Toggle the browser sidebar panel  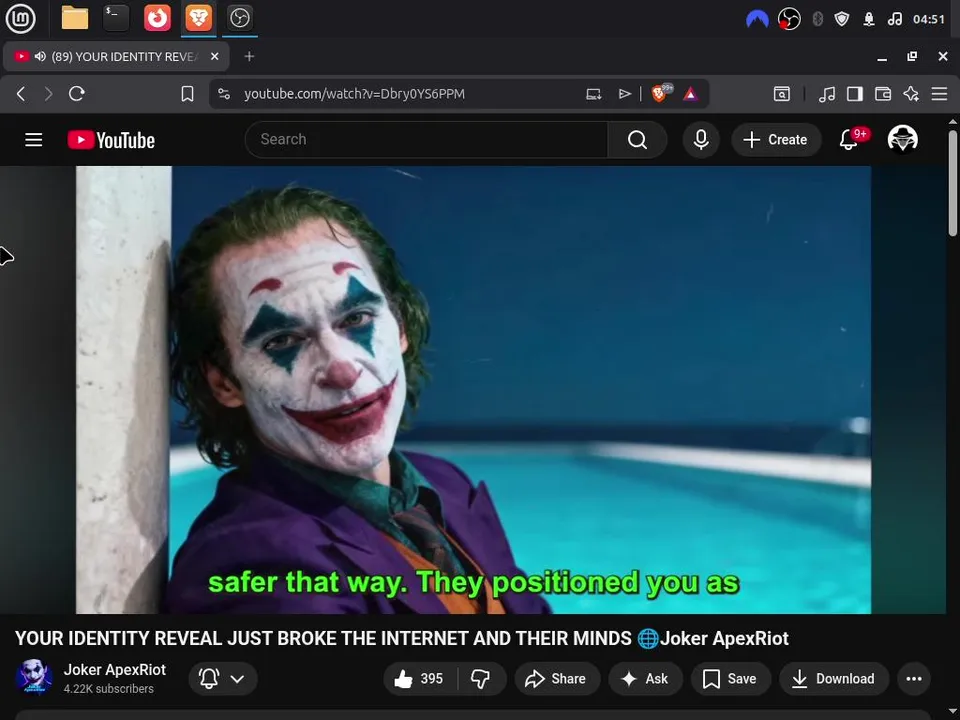855,94
